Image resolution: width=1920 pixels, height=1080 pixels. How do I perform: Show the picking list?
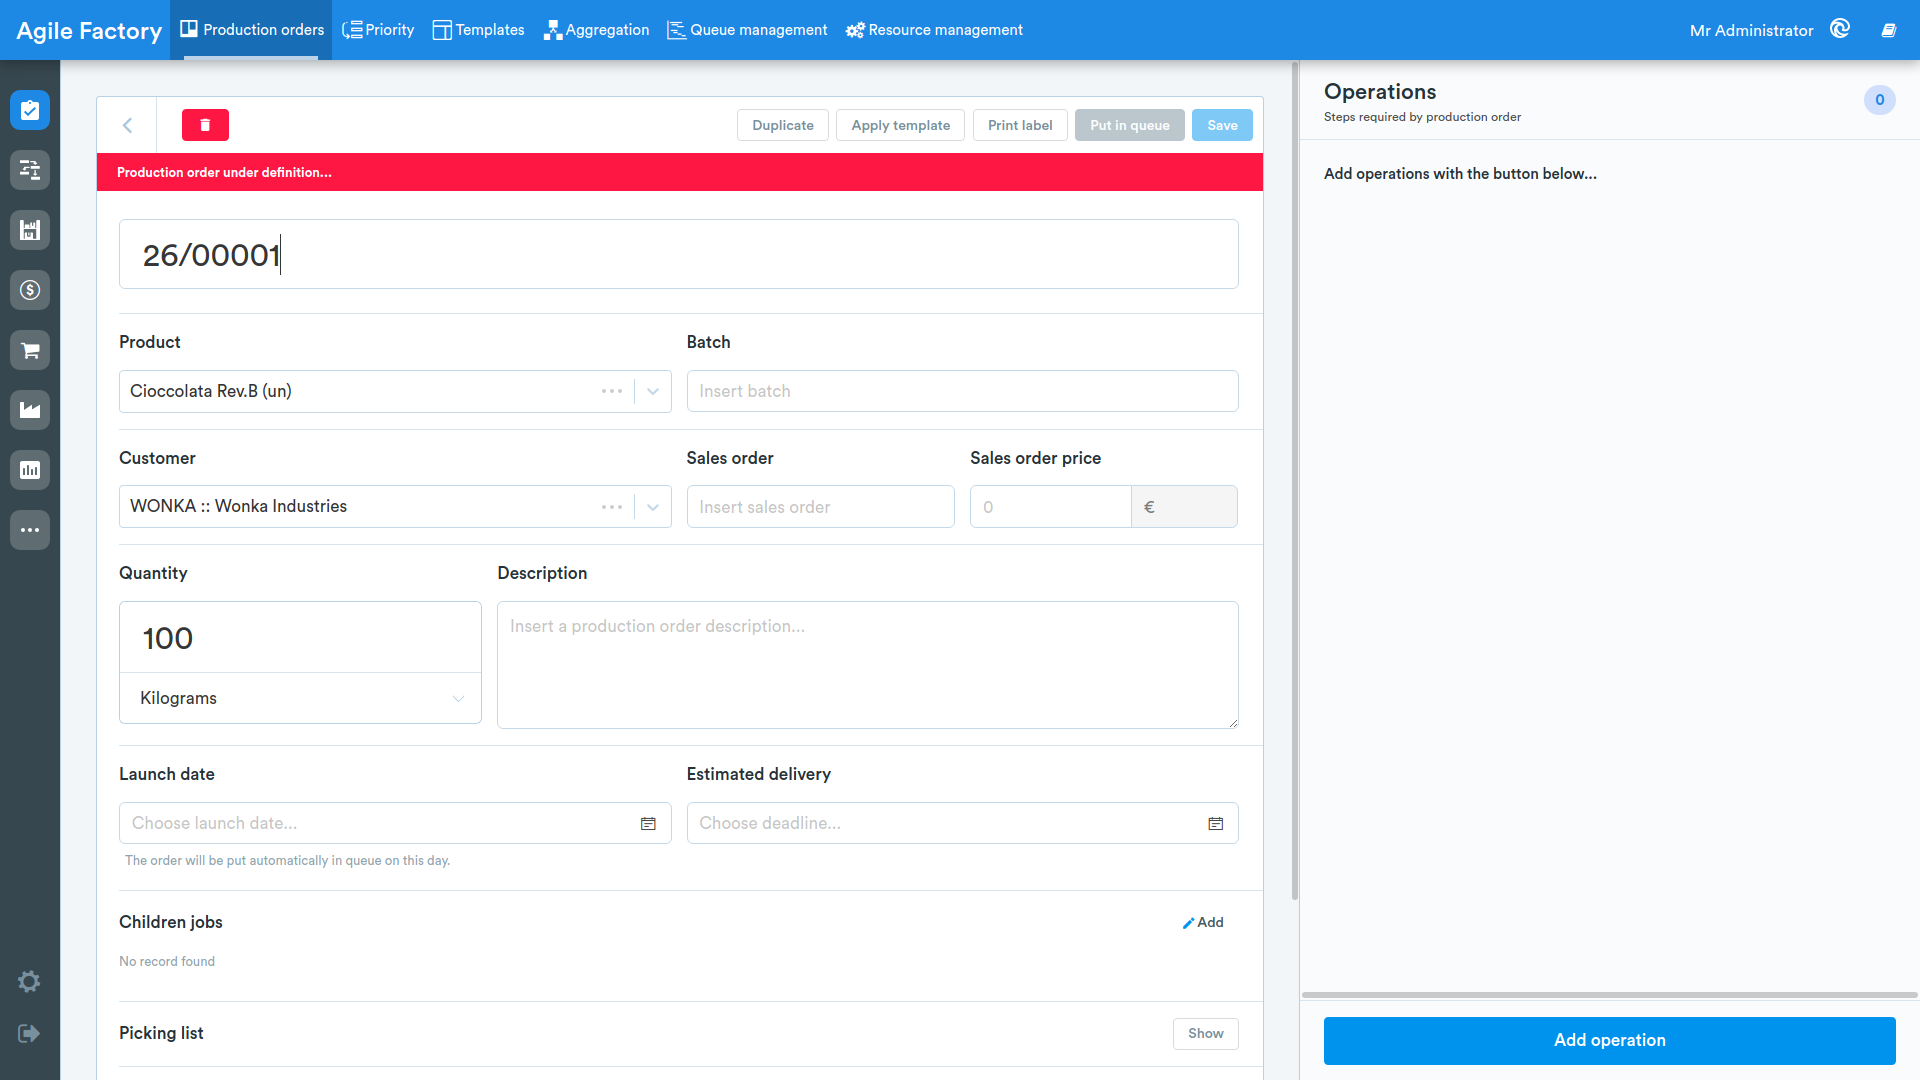tap(1206, 1033)
